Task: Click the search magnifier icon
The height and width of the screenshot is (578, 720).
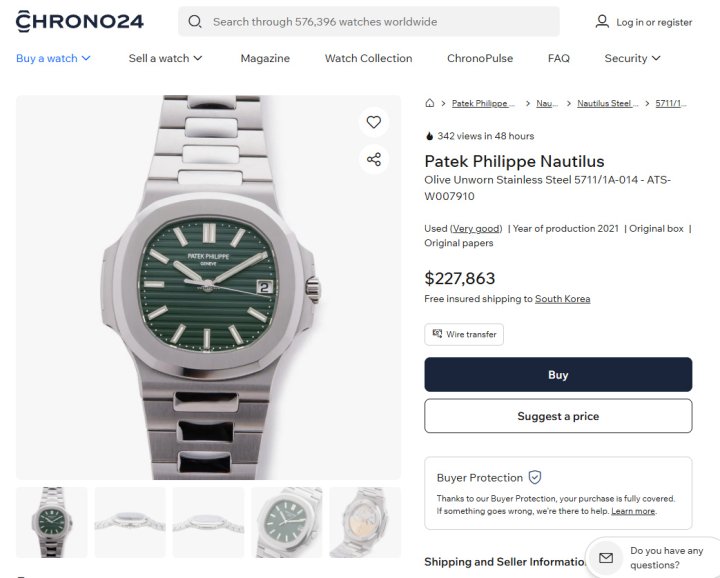Action: (195, 21)
